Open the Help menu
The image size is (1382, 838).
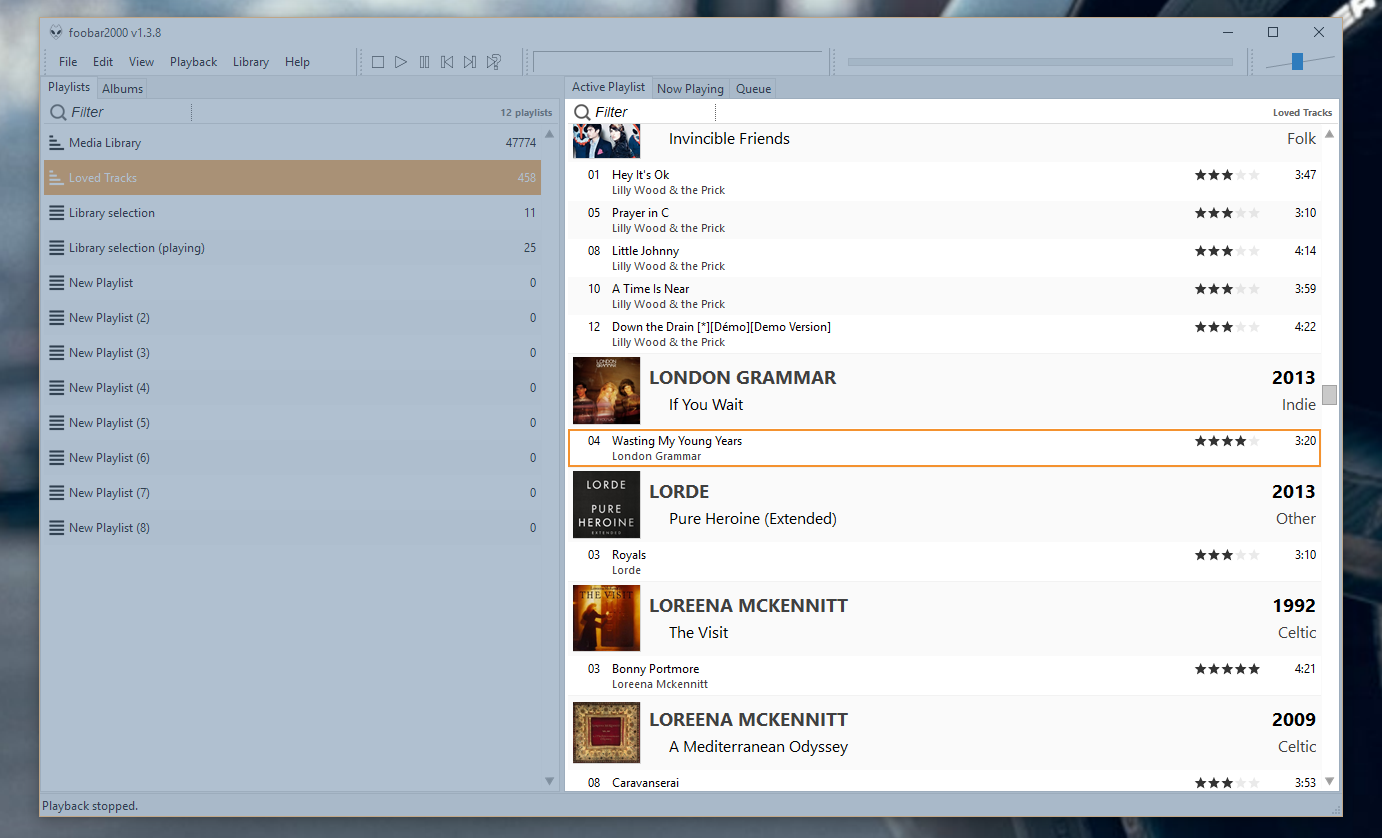point(297,62)
